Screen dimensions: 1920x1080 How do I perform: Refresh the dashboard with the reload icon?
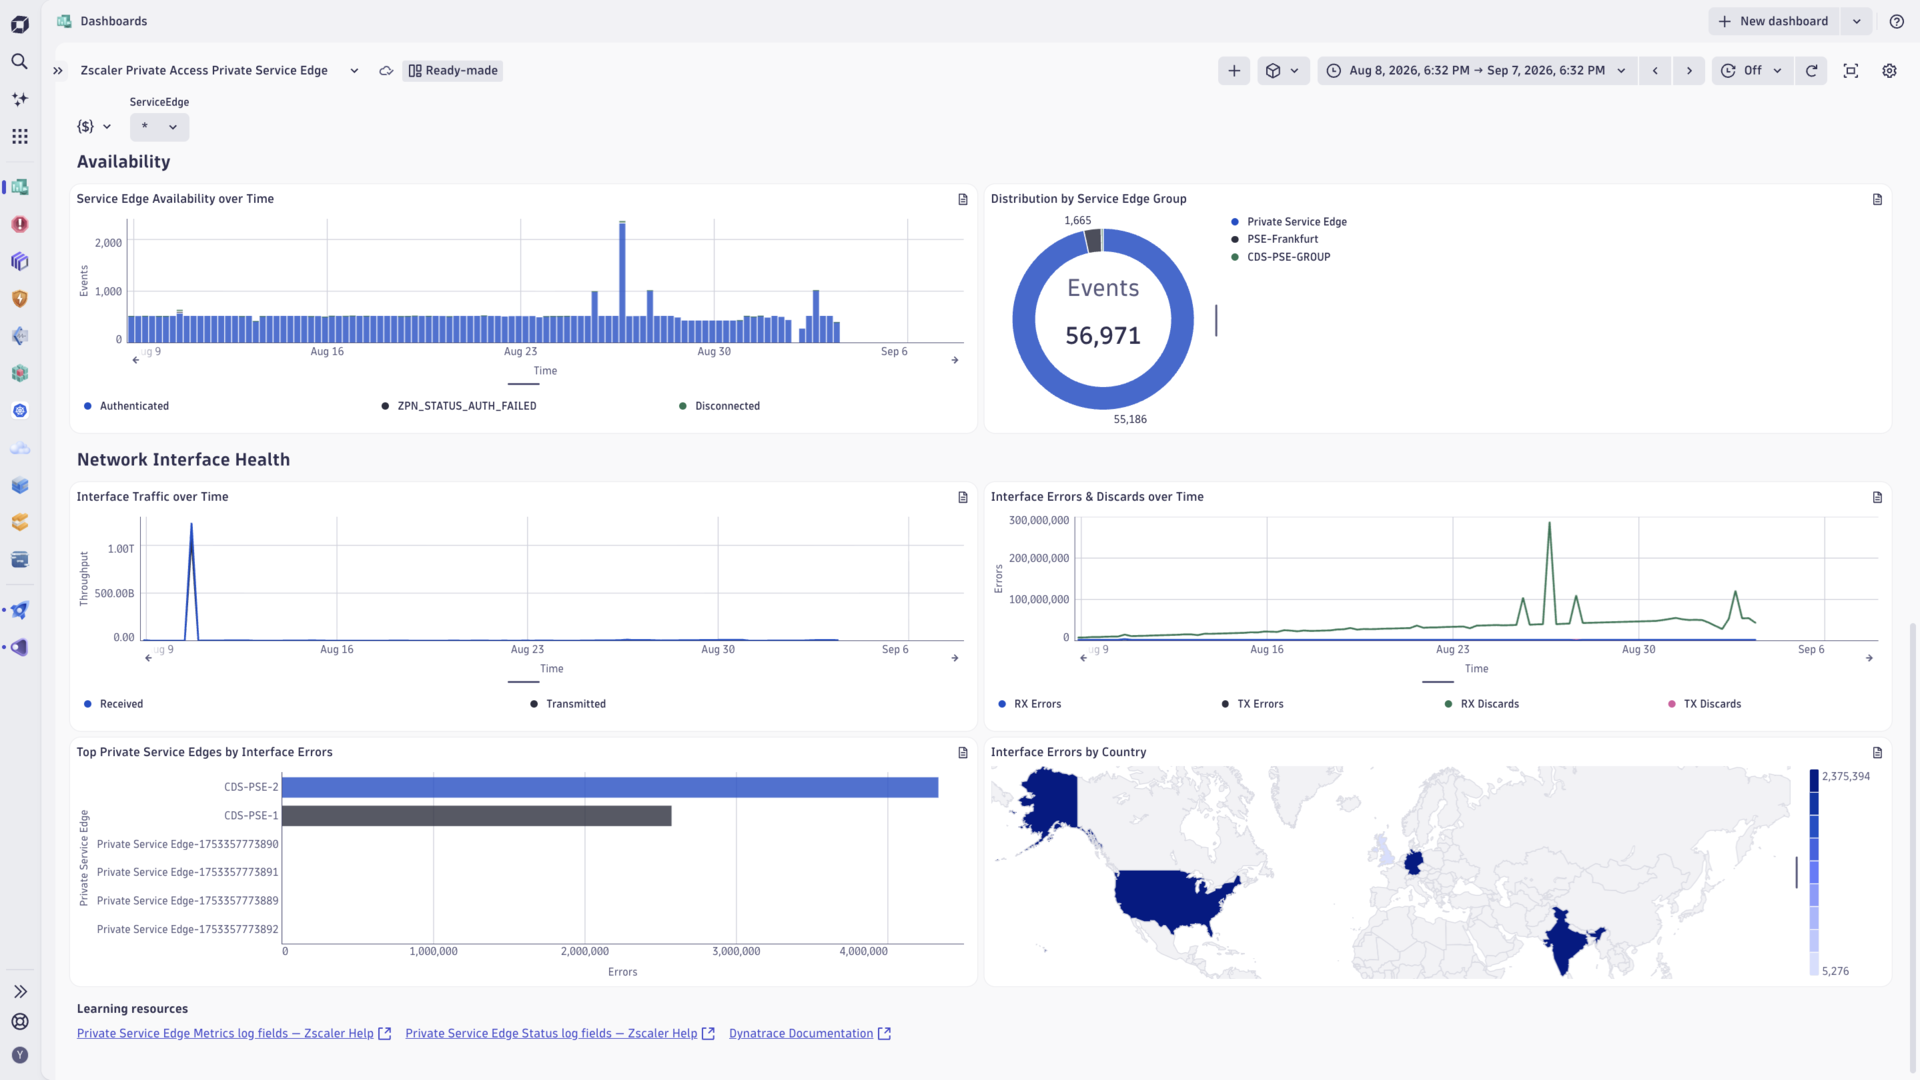1811,71
